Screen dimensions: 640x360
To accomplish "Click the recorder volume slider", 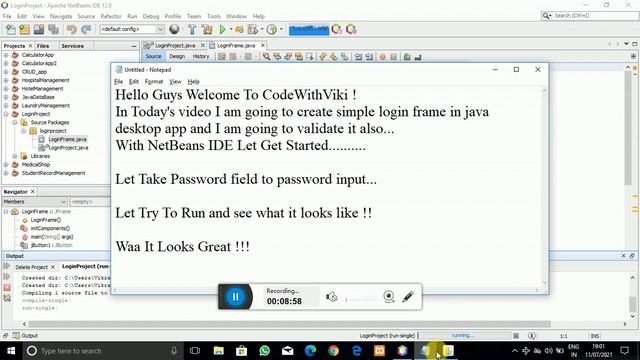I will [x=361, y=299].
